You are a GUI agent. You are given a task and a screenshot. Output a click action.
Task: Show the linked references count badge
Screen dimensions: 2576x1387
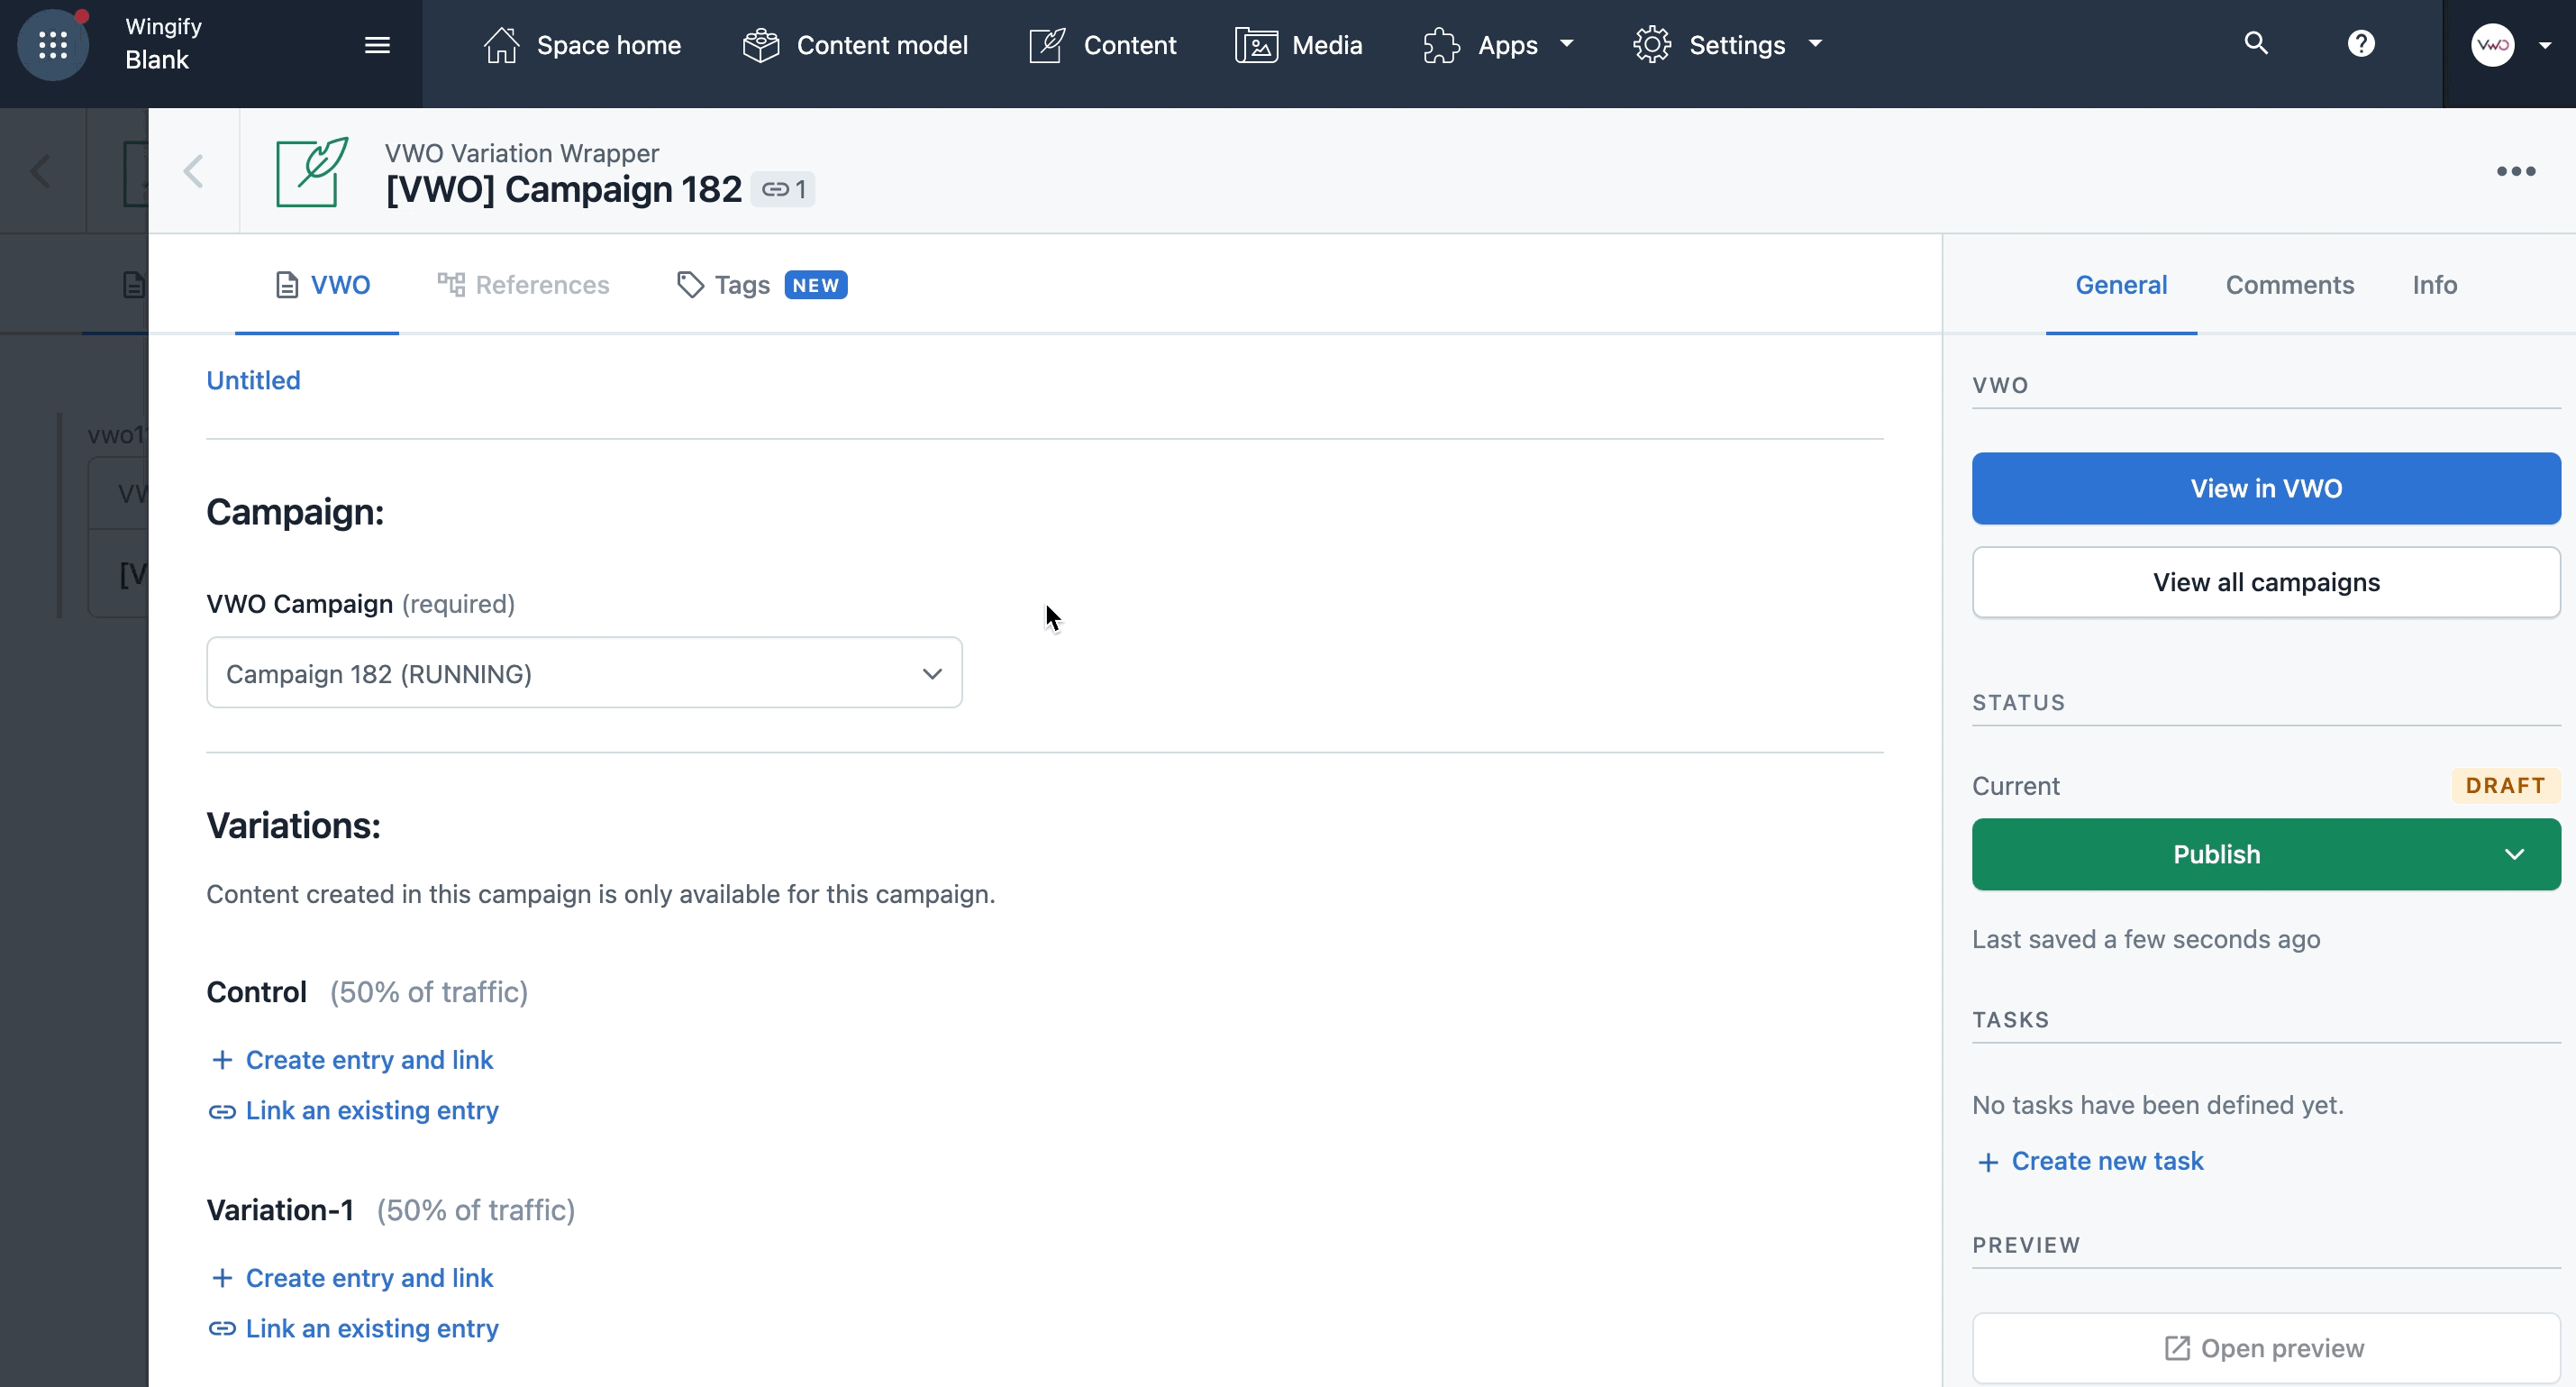pyautogui.click(x=784, y=189)
